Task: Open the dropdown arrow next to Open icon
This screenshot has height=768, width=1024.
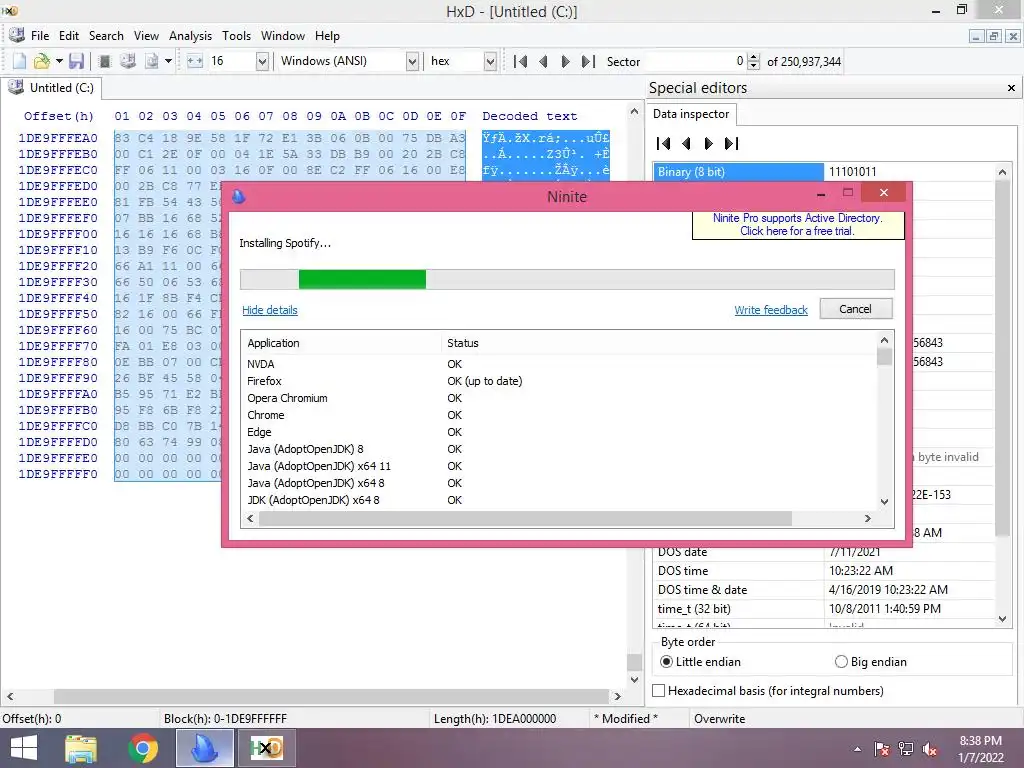Action: 59,61
